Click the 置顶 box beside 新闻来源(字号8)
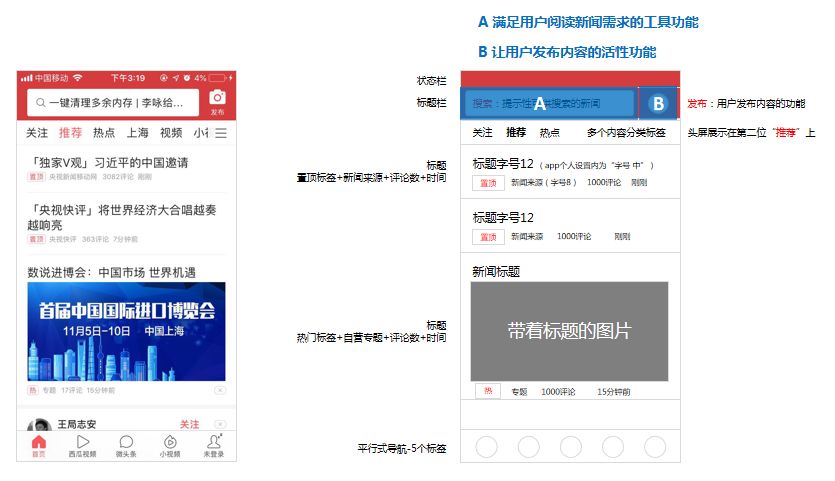 tap(488, 183)
